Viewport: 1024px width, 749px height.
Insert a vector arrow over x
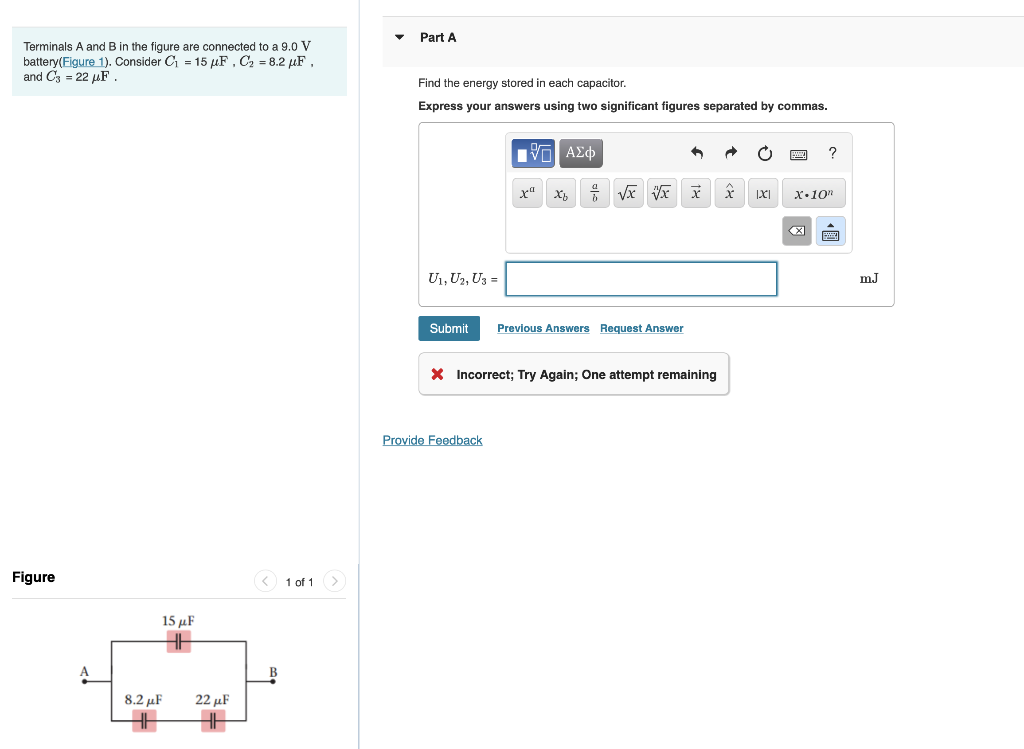[x=695, y=193]
